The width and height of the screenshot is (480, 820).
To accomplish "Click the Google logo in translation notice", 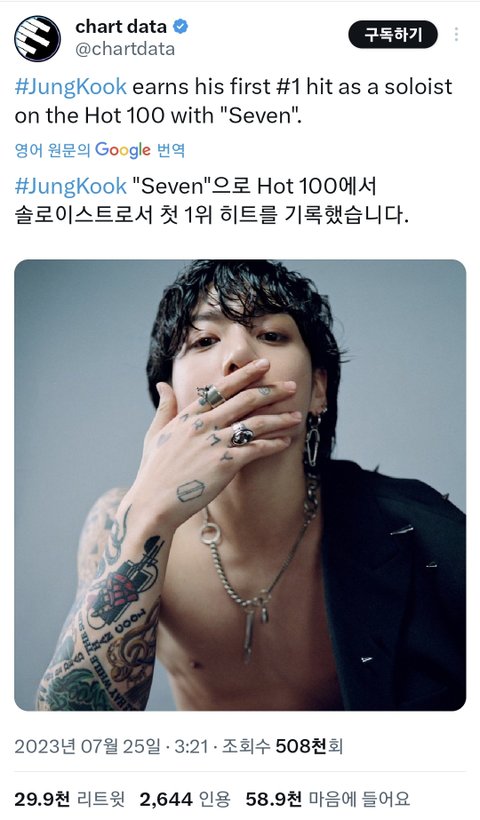I will click(123, 151).
